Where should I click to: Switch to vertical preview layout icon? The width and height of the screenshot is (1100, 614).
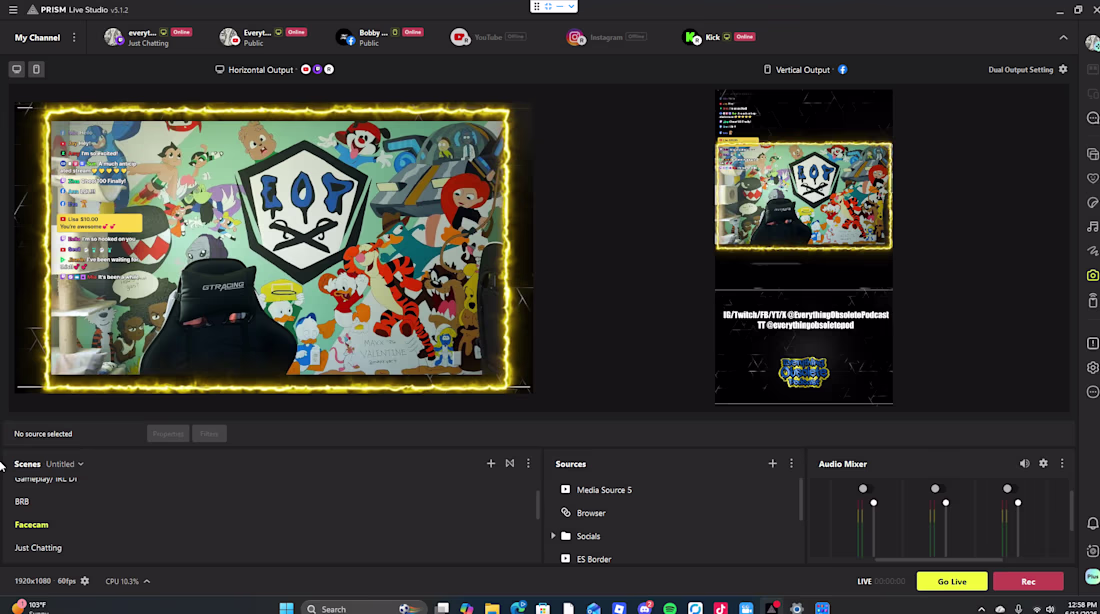pos(36,69)
